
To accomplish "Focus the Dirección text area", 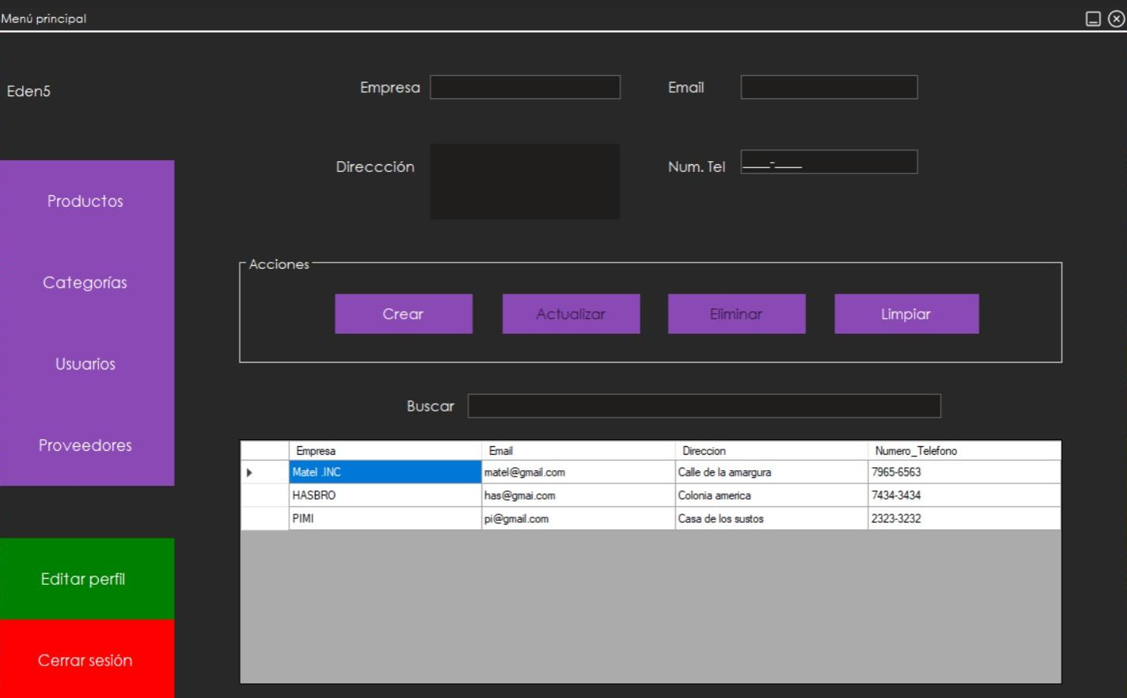I will (525, 181).
